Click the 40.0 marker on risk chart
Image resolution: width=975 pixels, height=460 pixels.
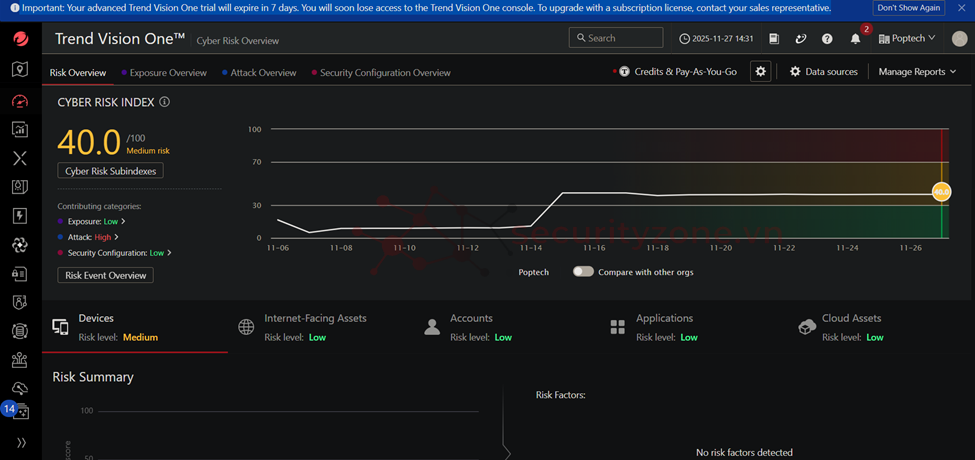click(941, 192)
